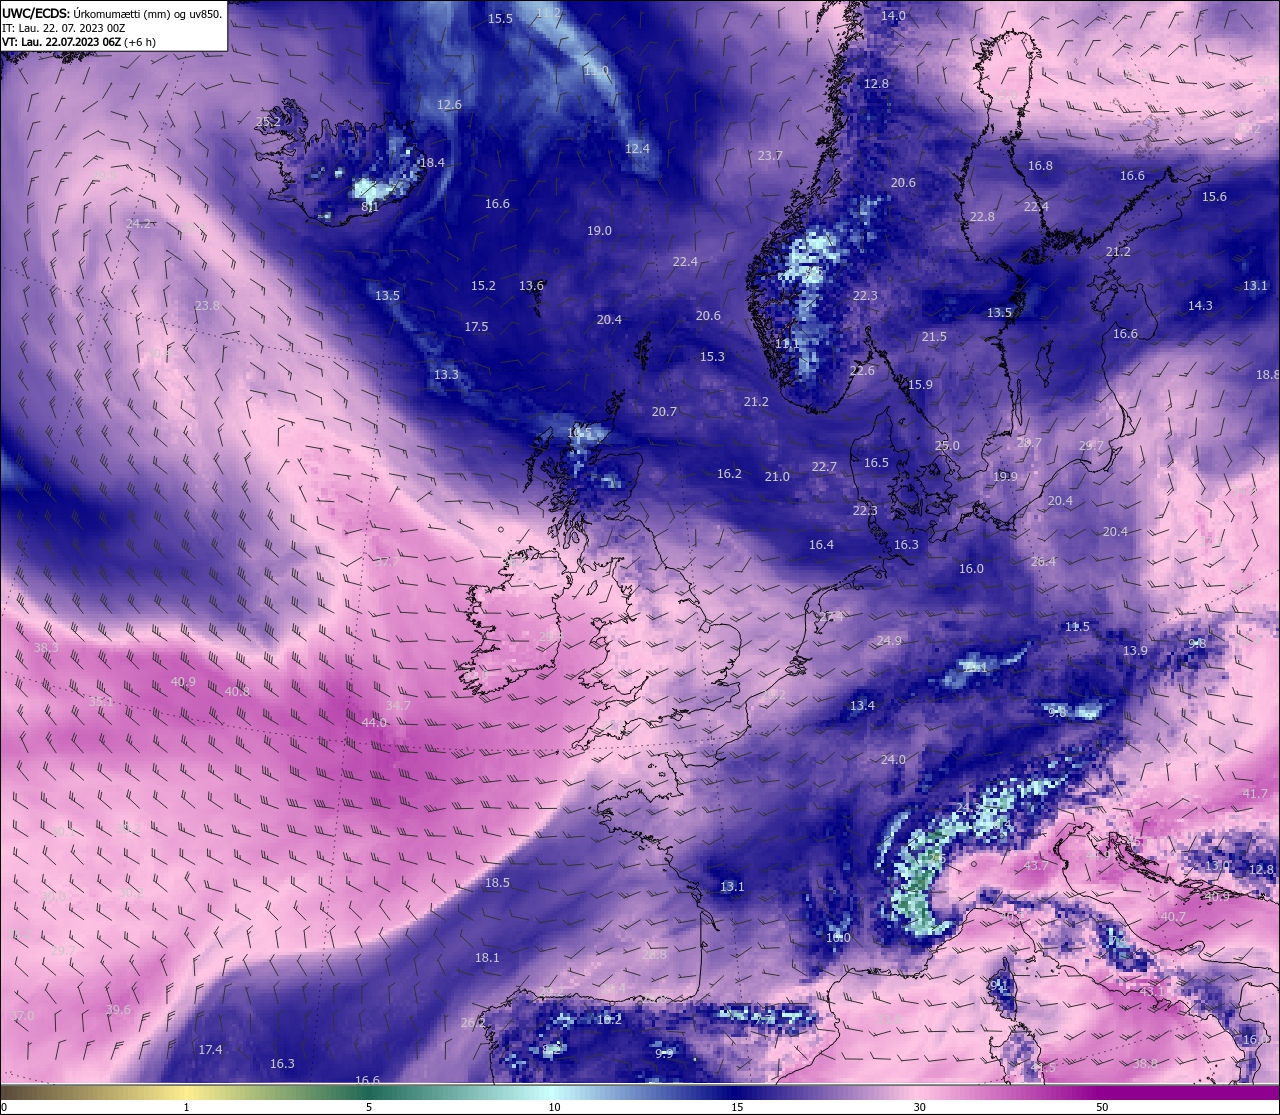Click the 17.4 value at the bottom left
This screenshot has height=1115, width=1280.
(x=210, y=1050)
